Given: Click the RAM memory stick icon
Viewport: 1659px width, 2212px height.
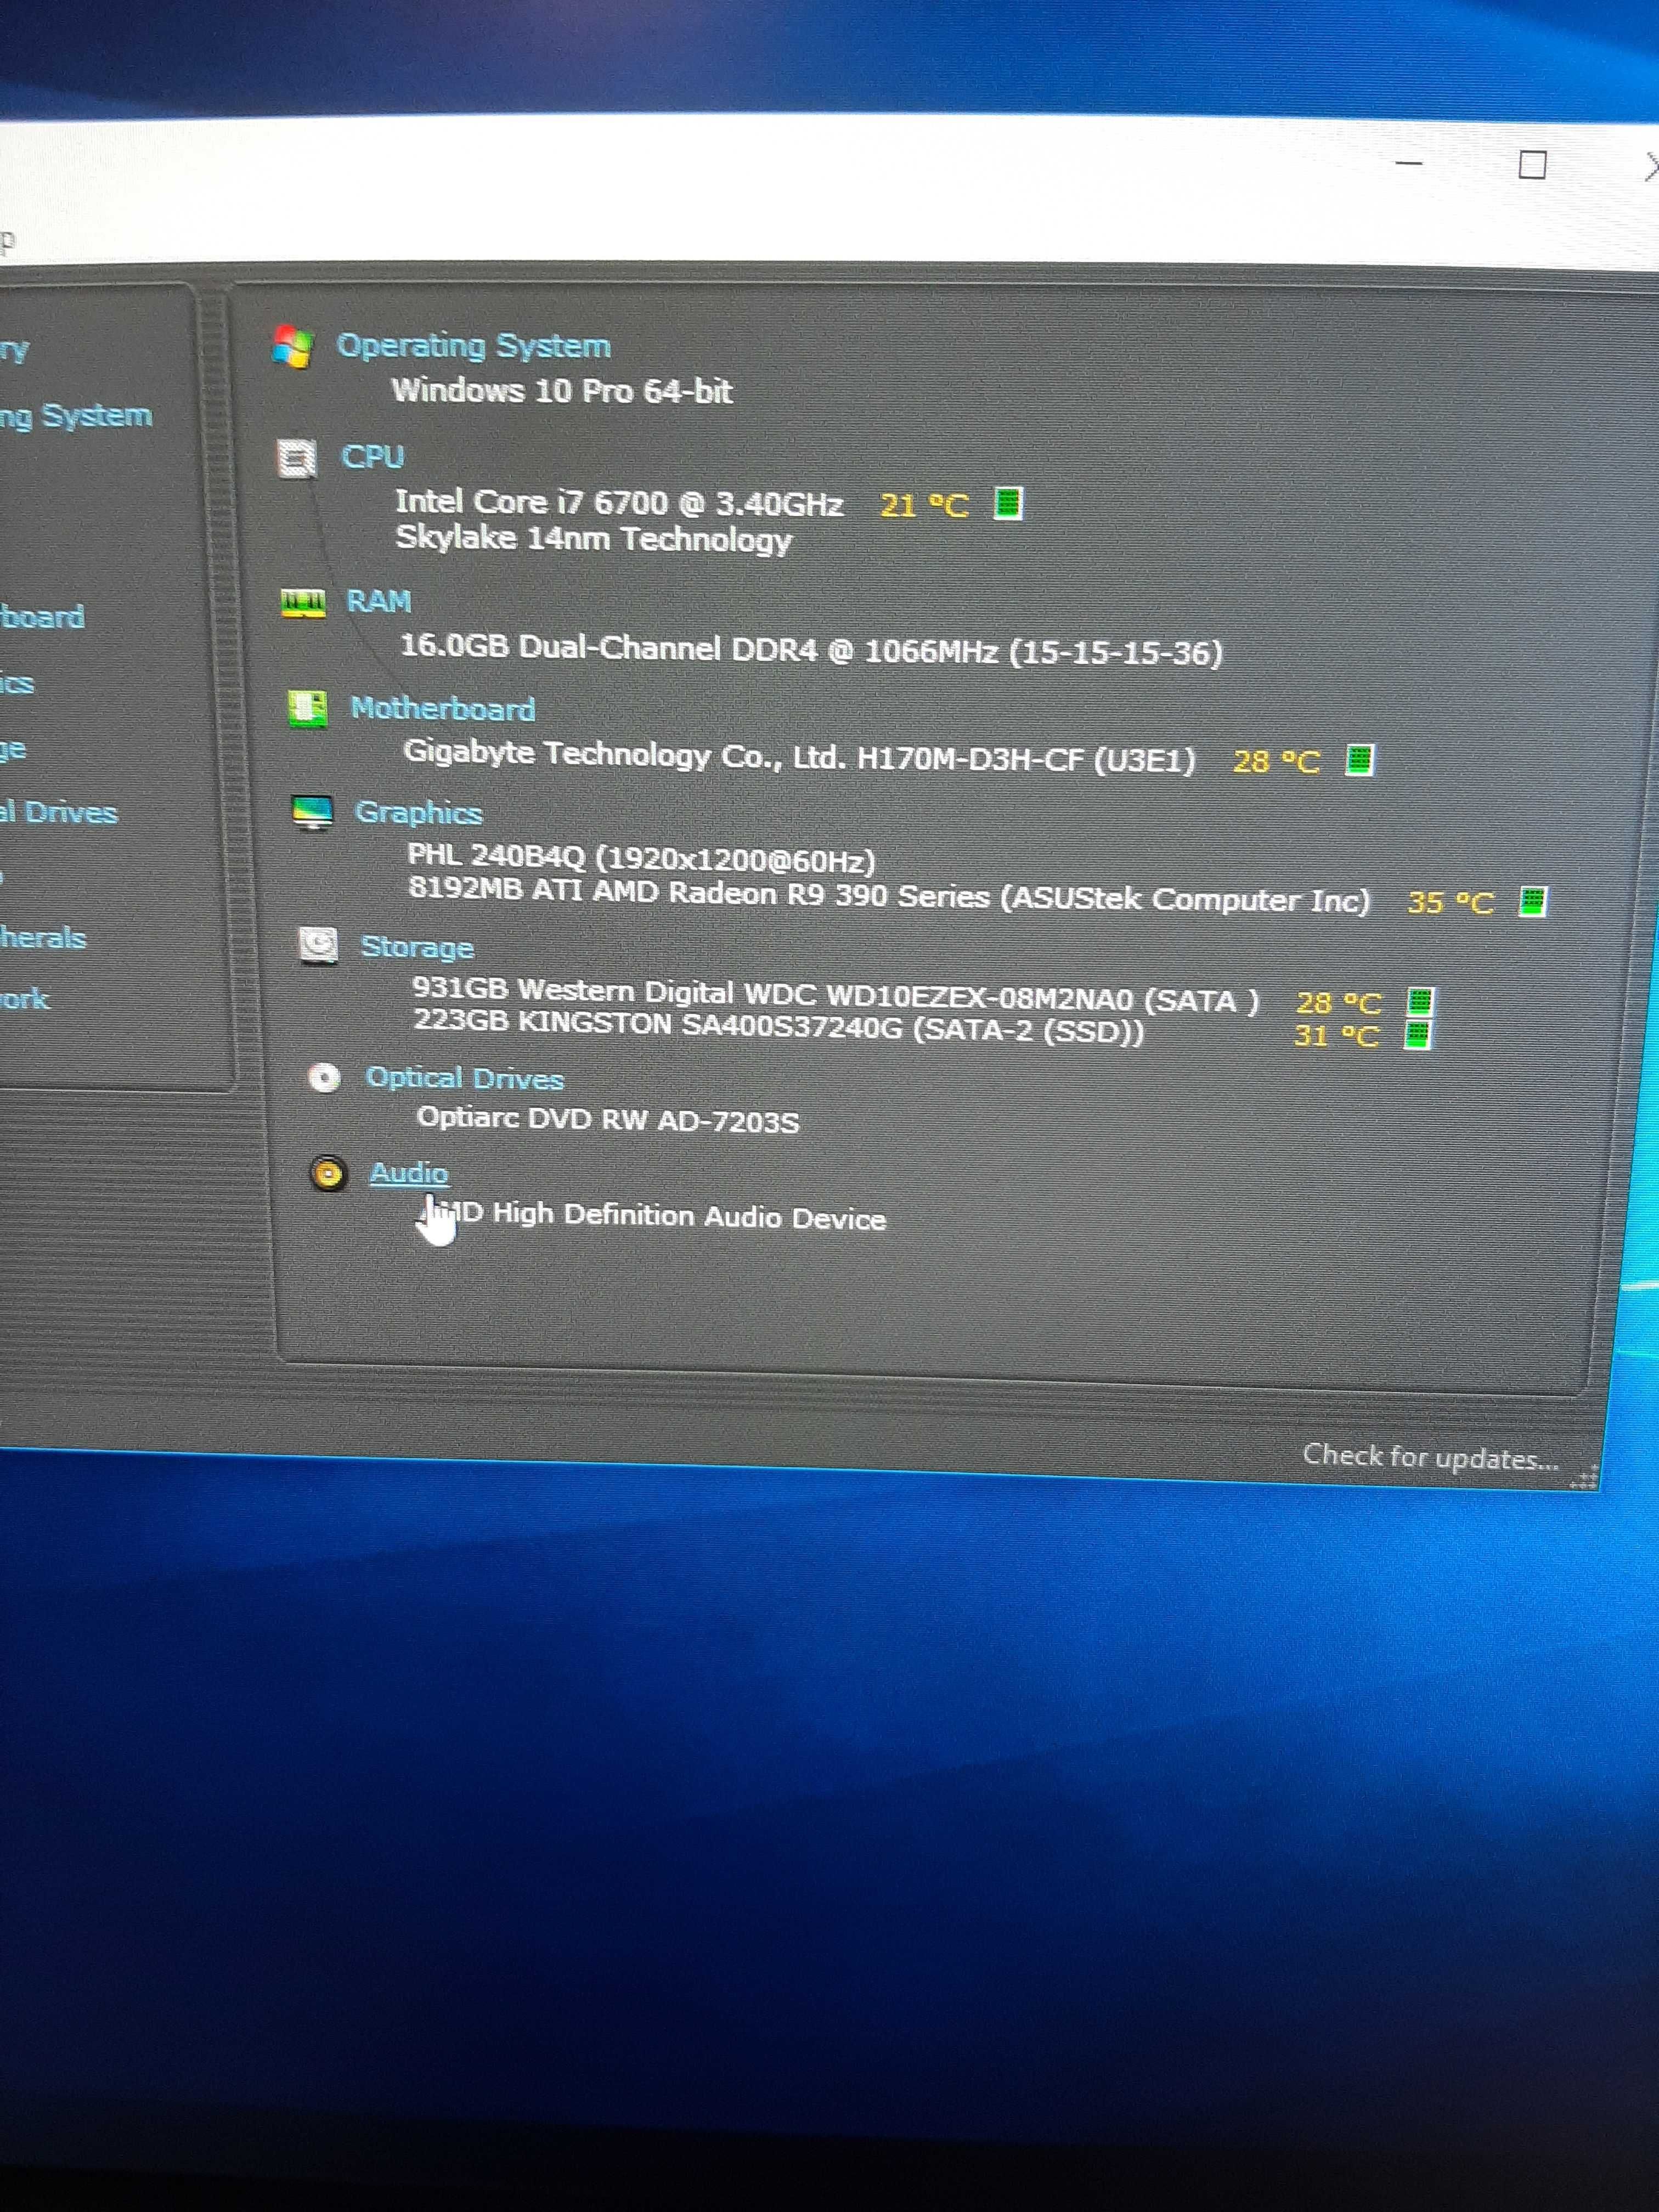Looking at the screenshot, I should click(303, 602).
